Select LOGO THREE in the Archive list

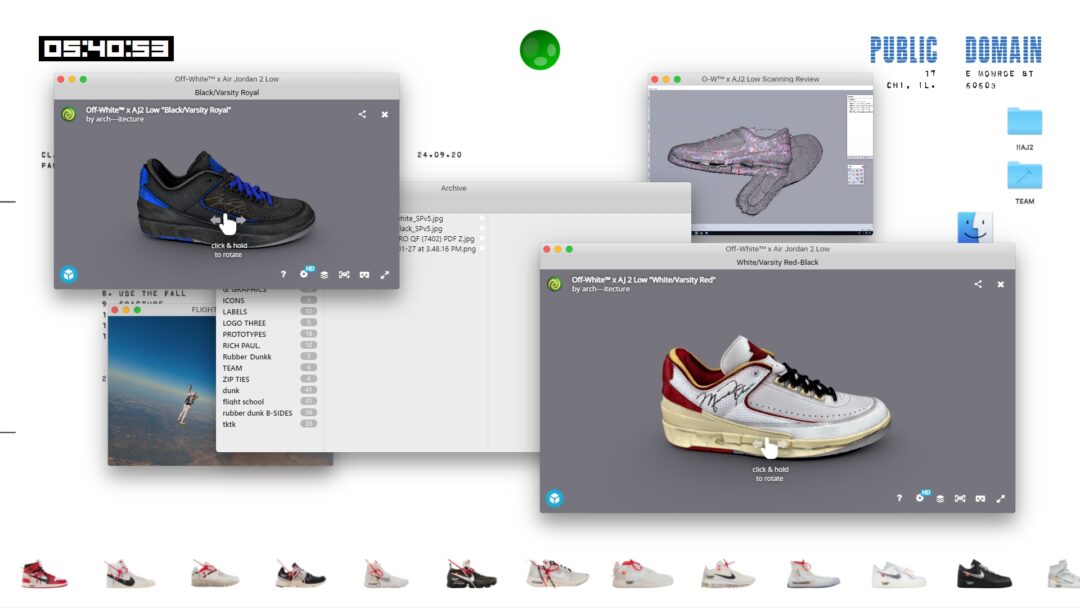[x=269, y=323]
